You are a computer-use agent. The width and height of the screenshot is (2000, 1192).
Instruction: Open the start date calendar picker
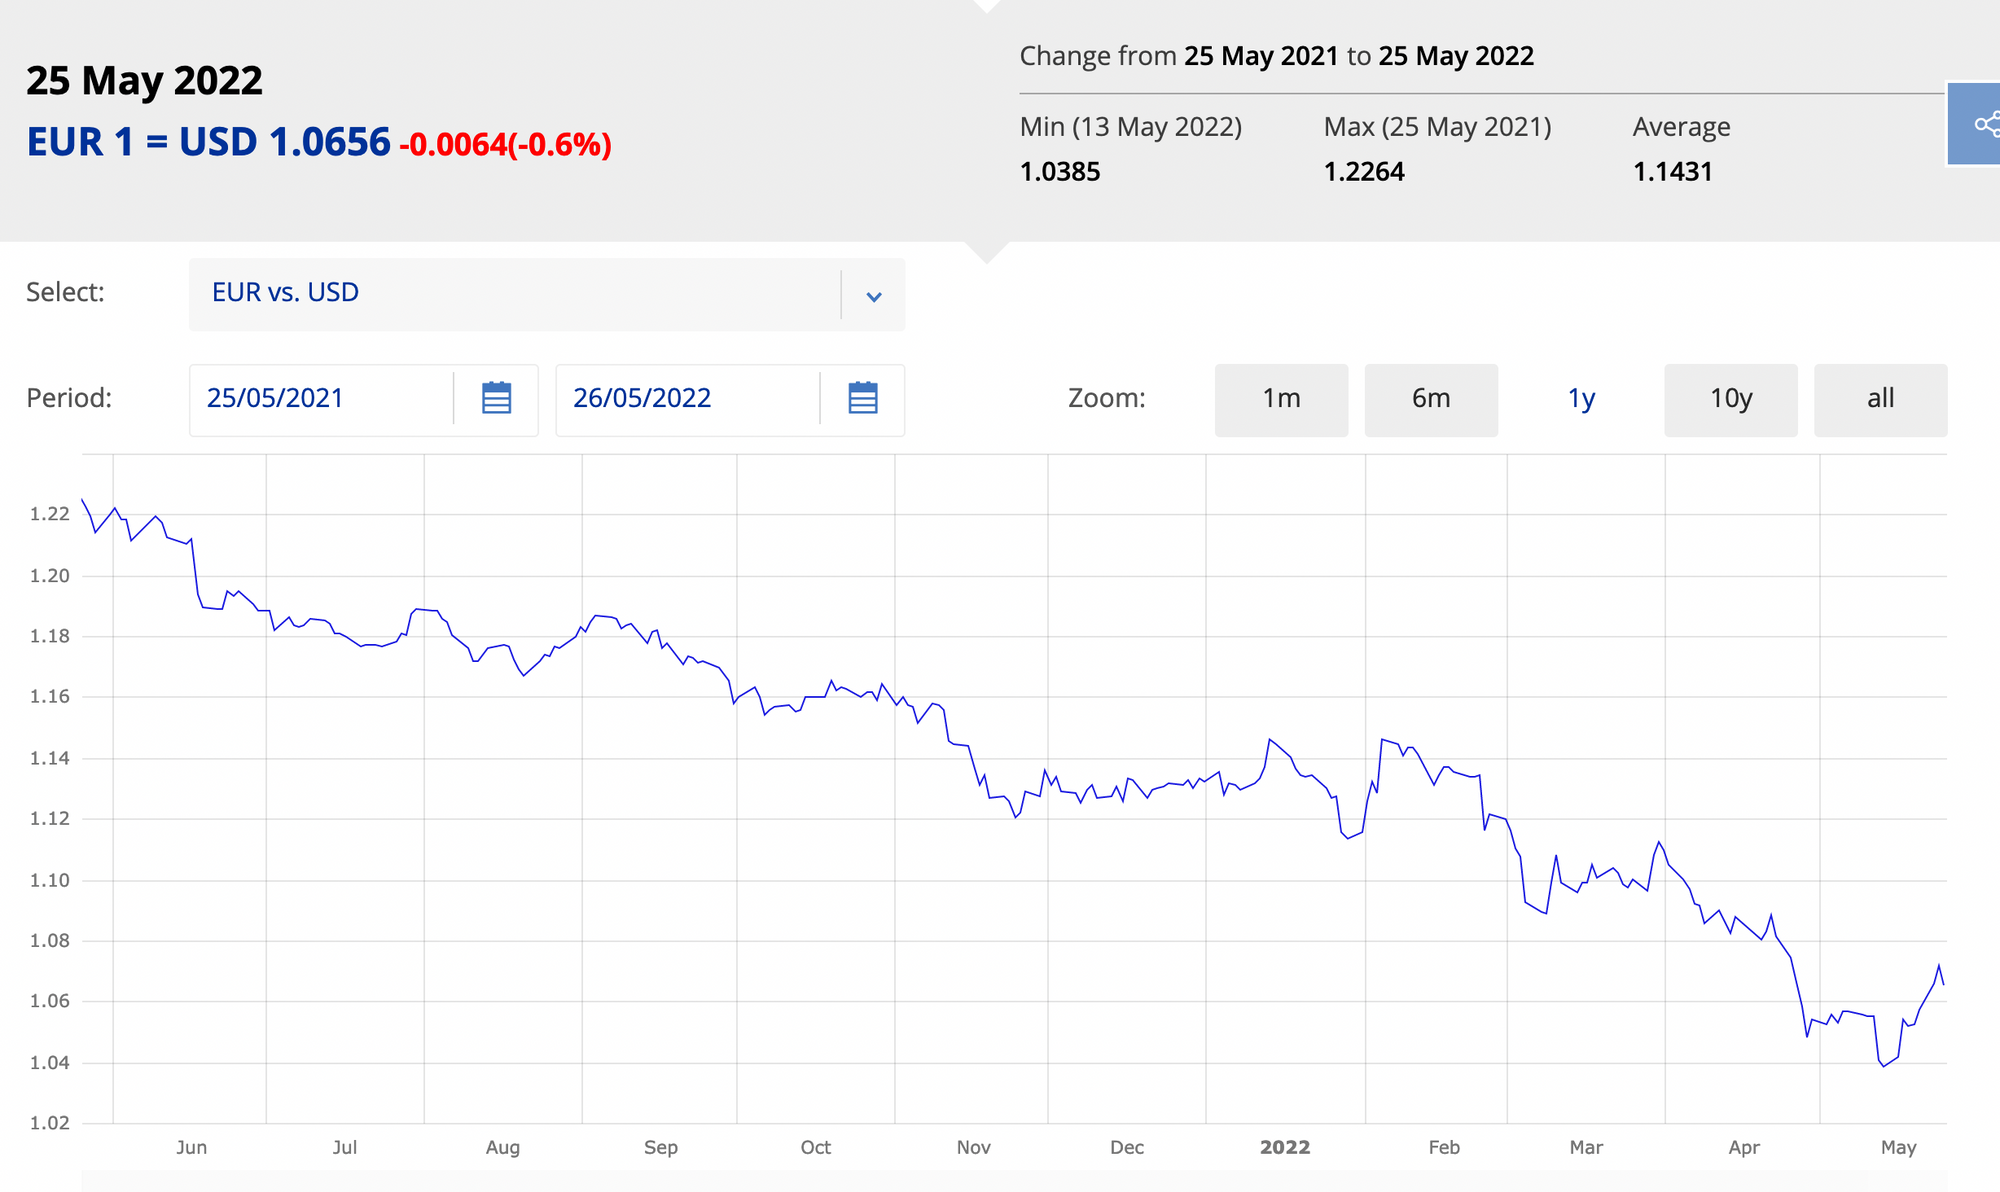tap(496, 398)
